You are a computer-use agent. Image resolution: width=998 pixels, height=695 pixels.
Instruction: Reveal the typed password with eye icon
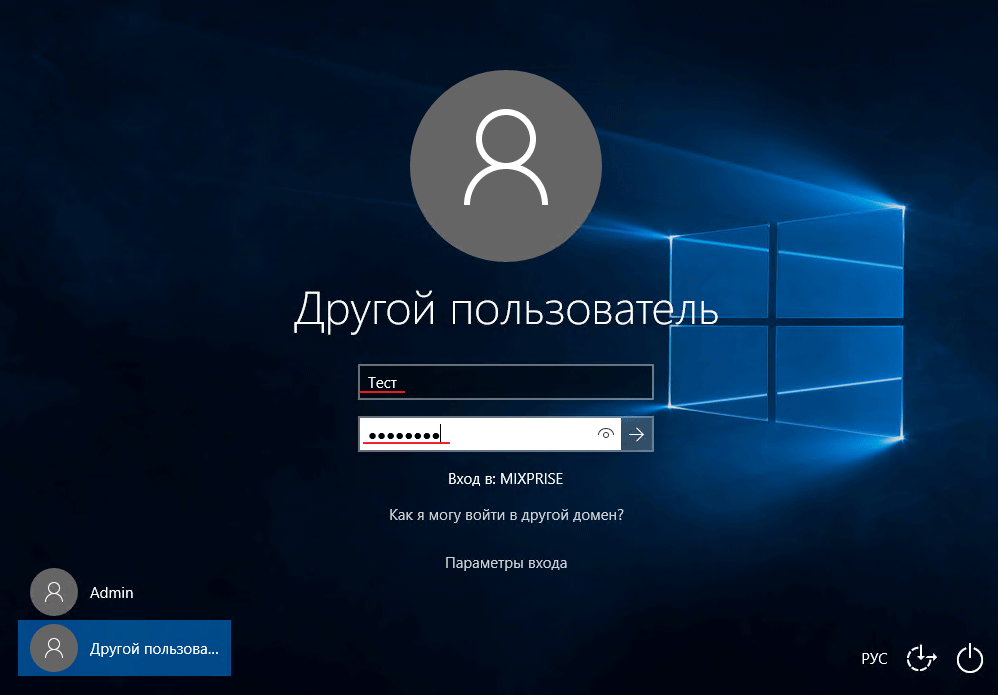click(x=604, y=434)
